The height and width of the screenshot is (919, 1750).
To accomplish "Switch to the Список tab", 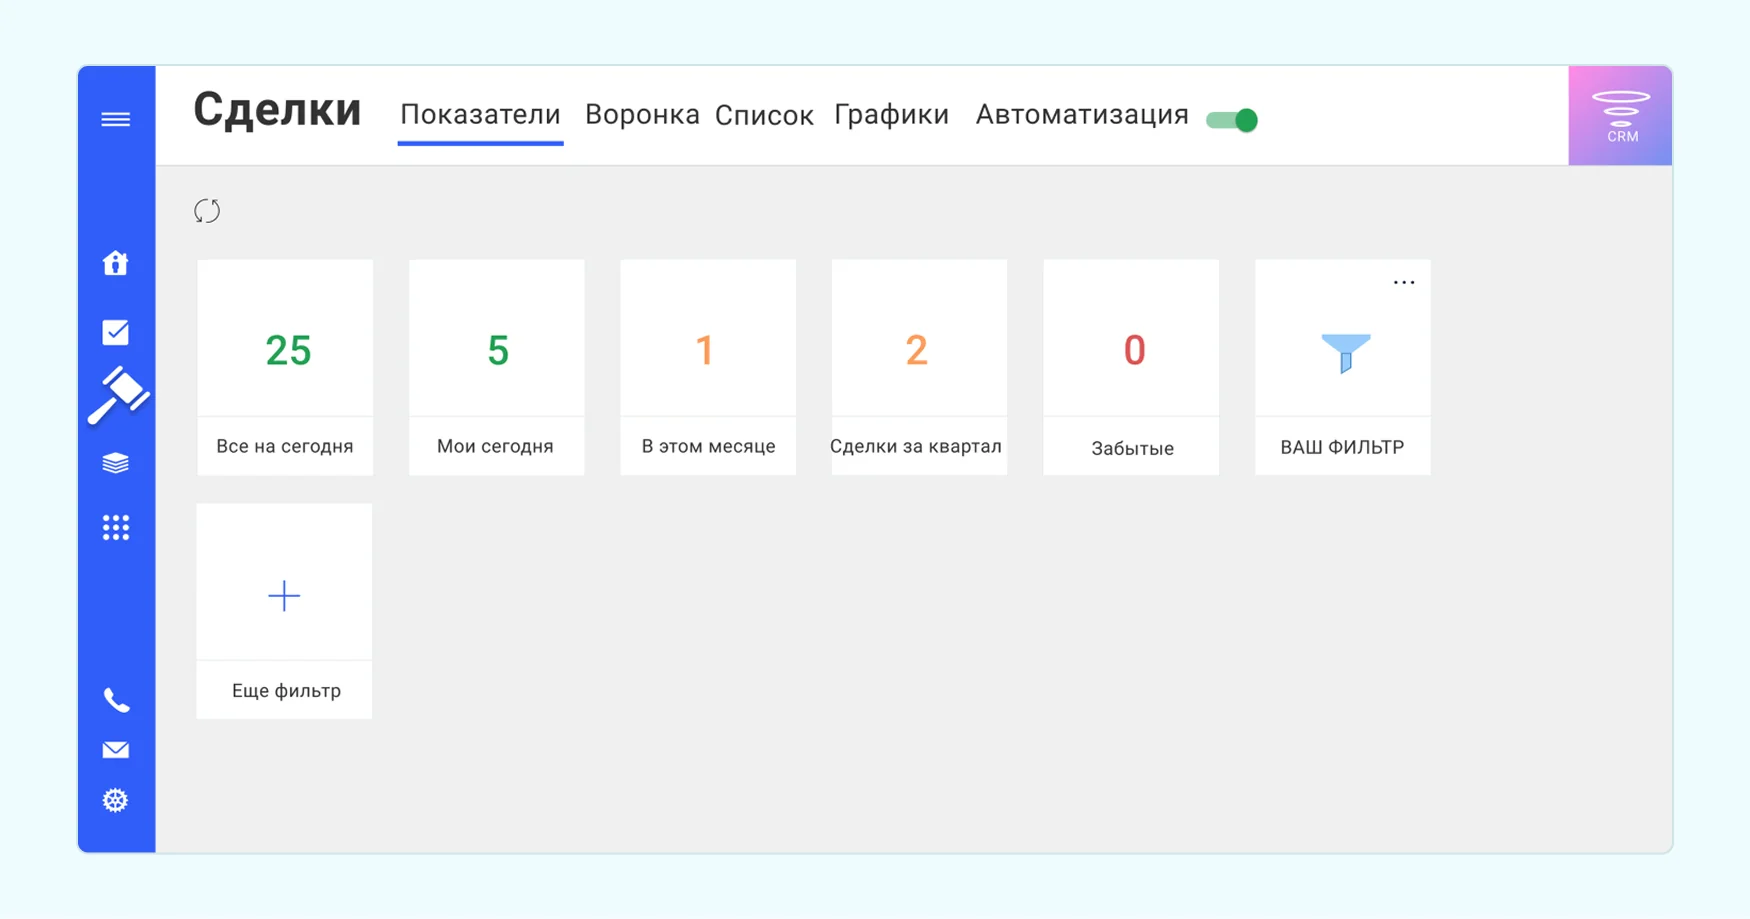I will (x=764, y=116).
